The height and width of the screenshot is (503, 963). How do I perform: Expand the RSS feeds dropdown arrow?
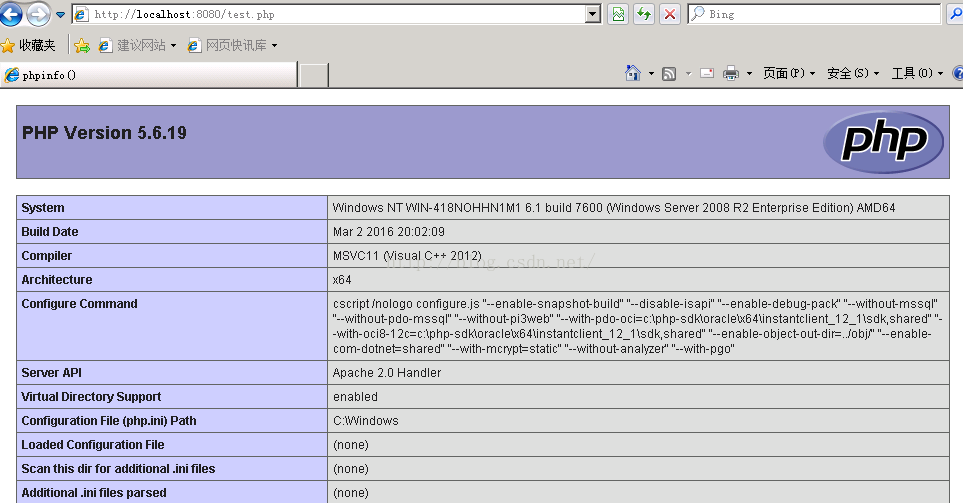688,74
